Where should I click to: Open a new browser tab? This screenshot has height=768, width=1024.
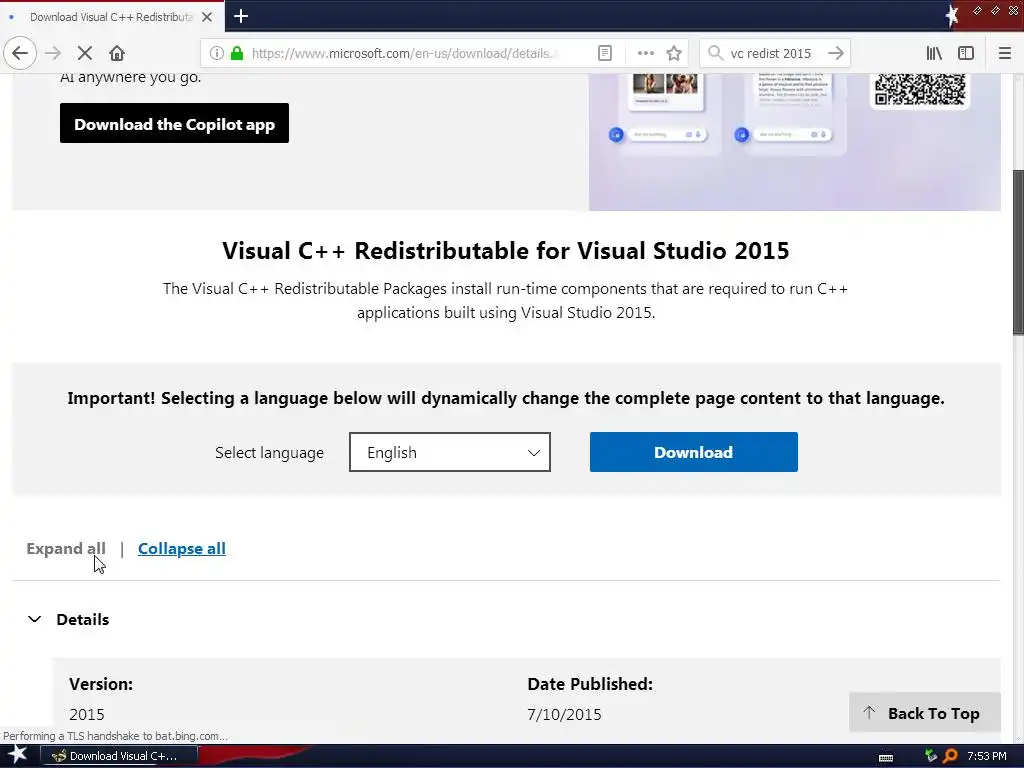point(240,16)
